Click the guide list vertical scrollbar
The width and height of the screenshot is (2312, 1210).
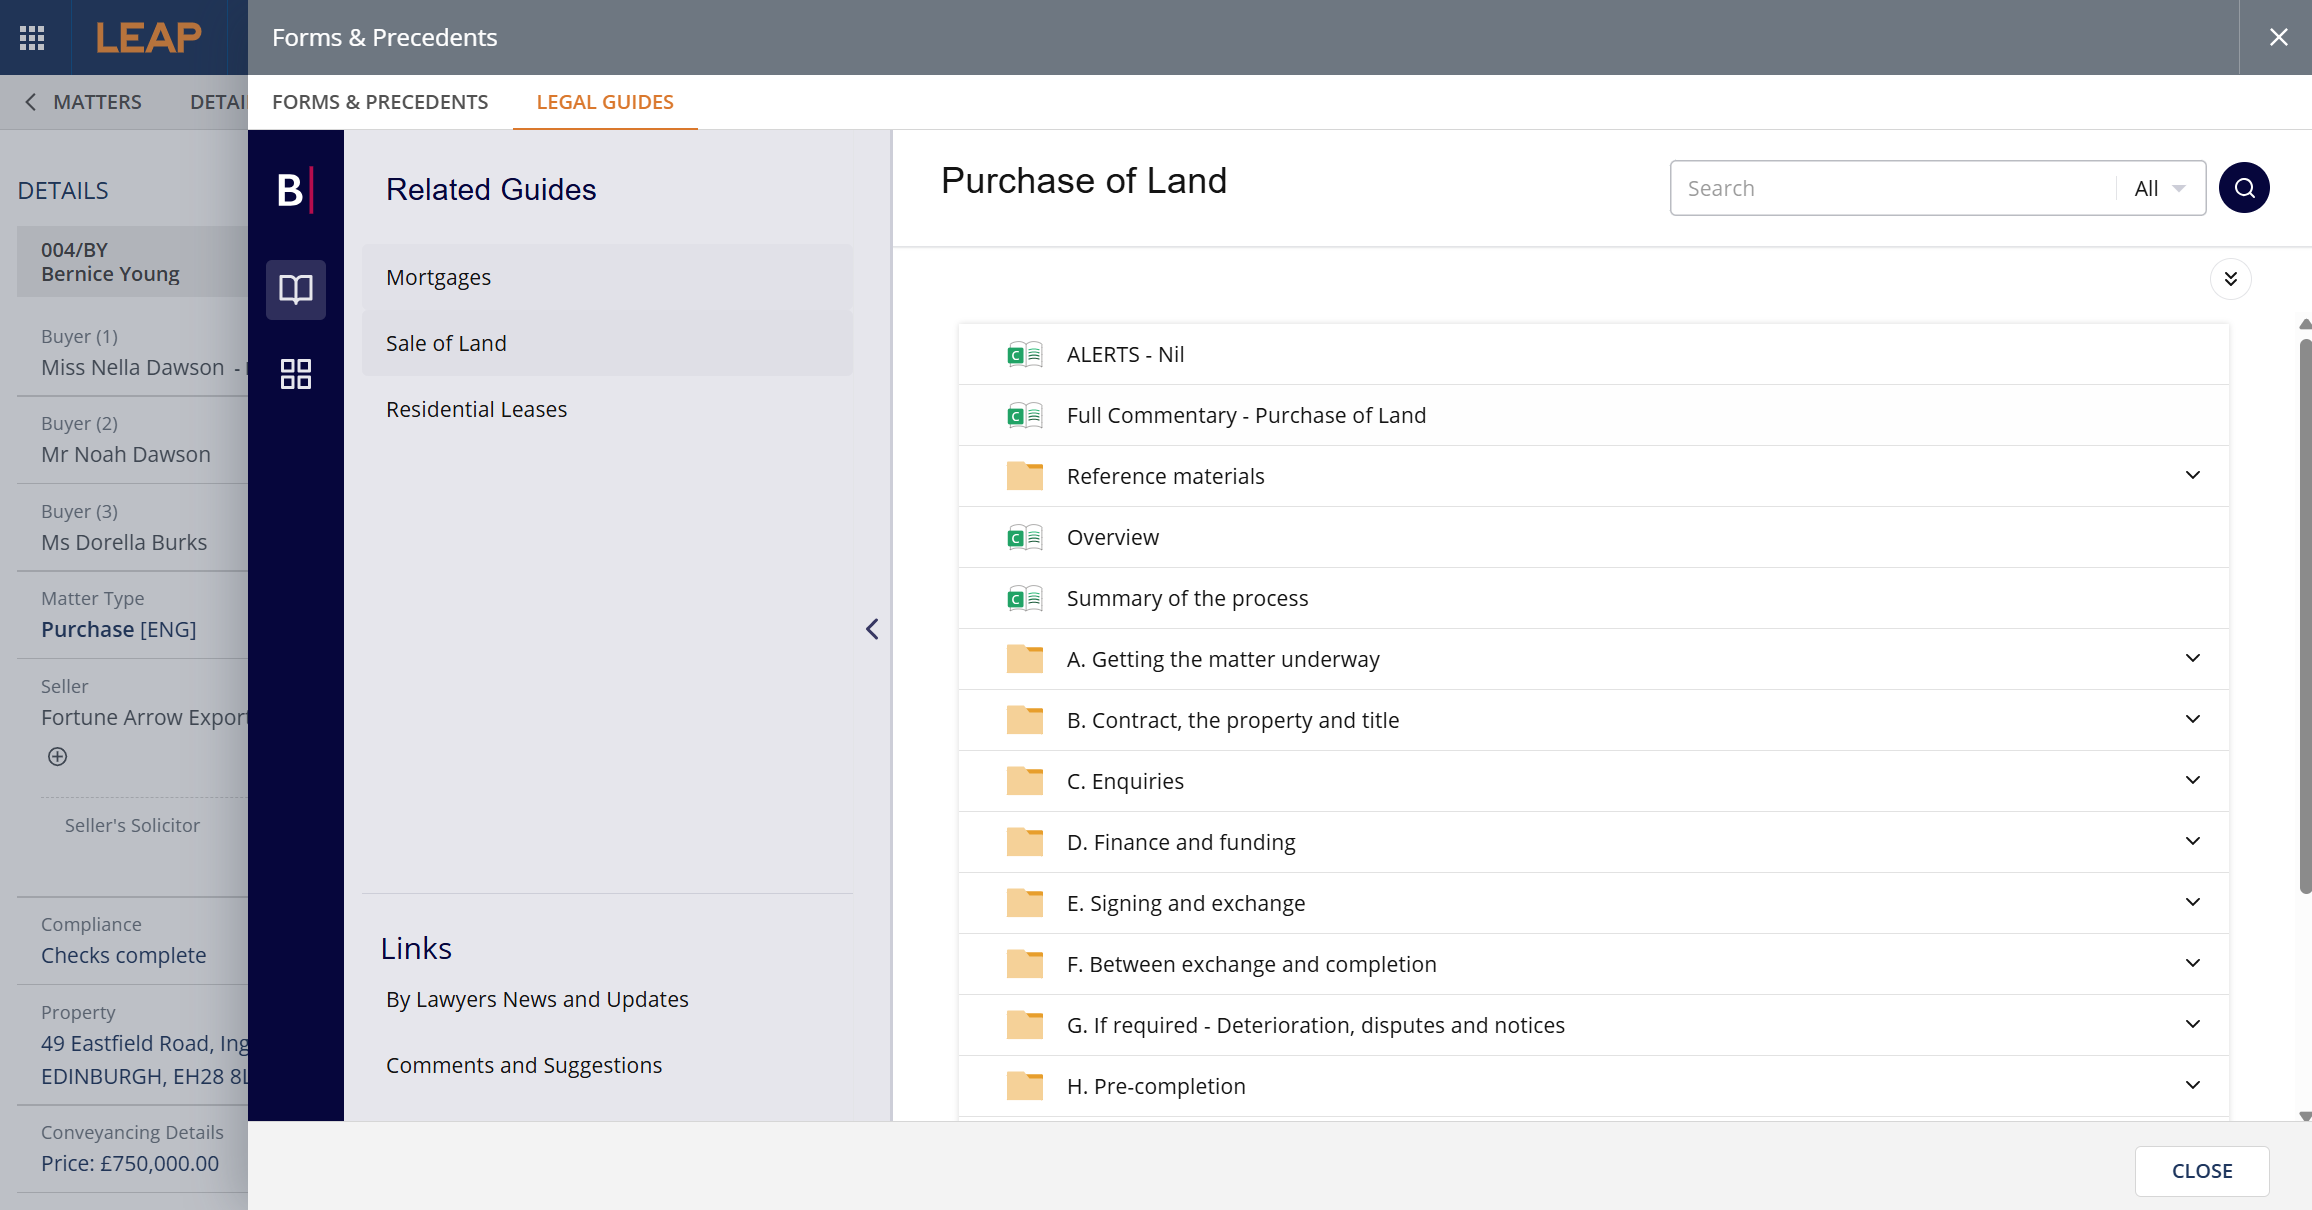[2304, 615]
